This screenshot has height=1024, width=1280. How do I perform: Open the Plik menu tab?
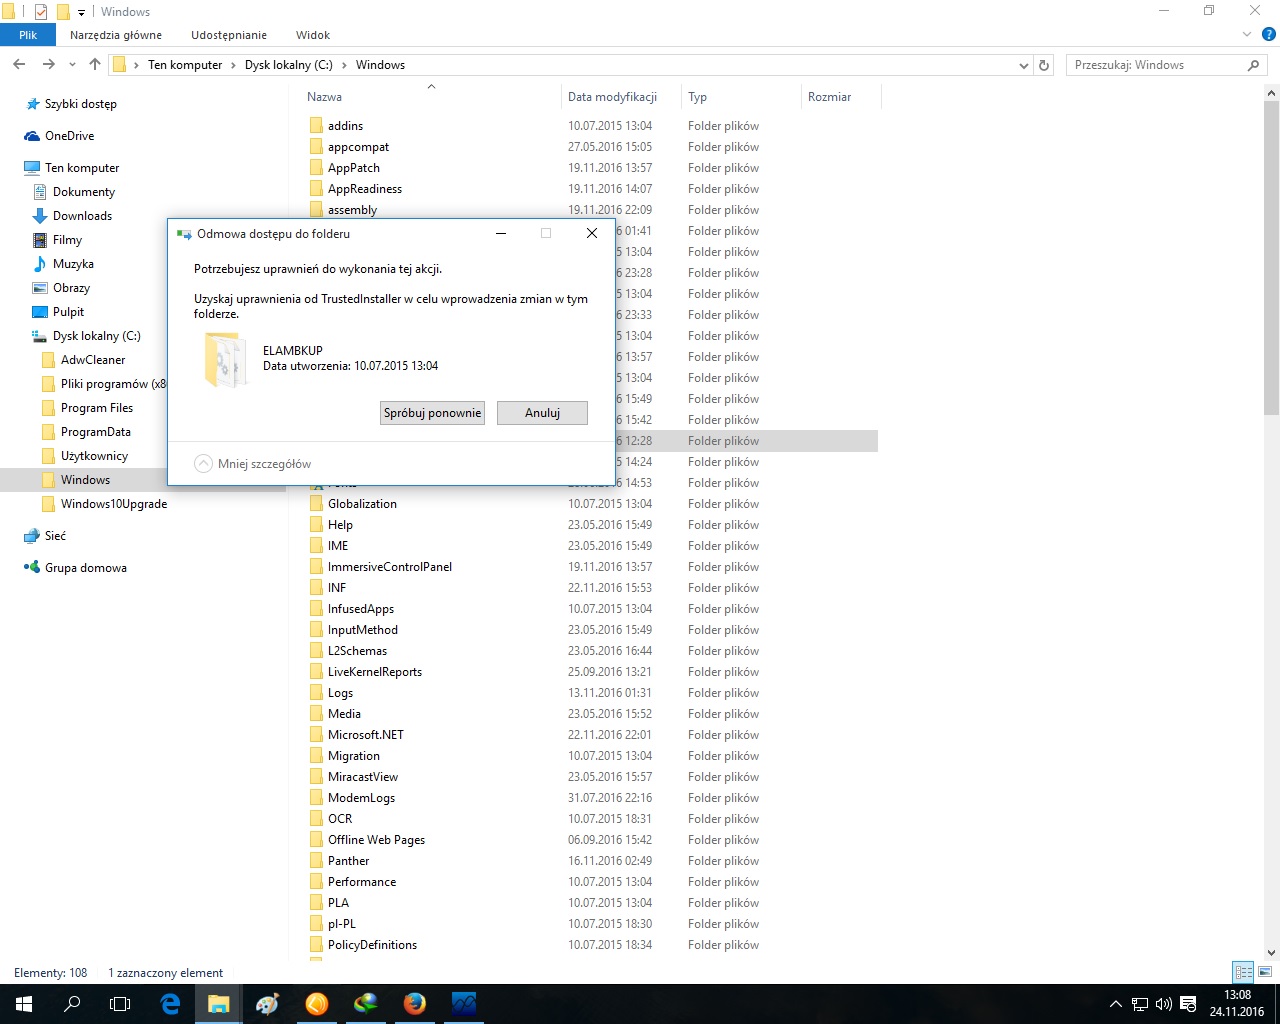pyautogui.click(x=28, y=35)
